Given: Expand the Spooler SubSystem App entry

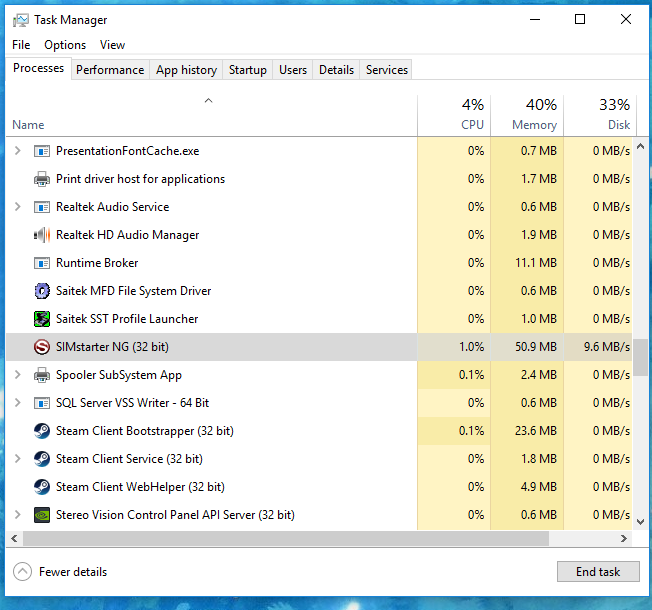Looking at the screenshot, I should [17, 375].
